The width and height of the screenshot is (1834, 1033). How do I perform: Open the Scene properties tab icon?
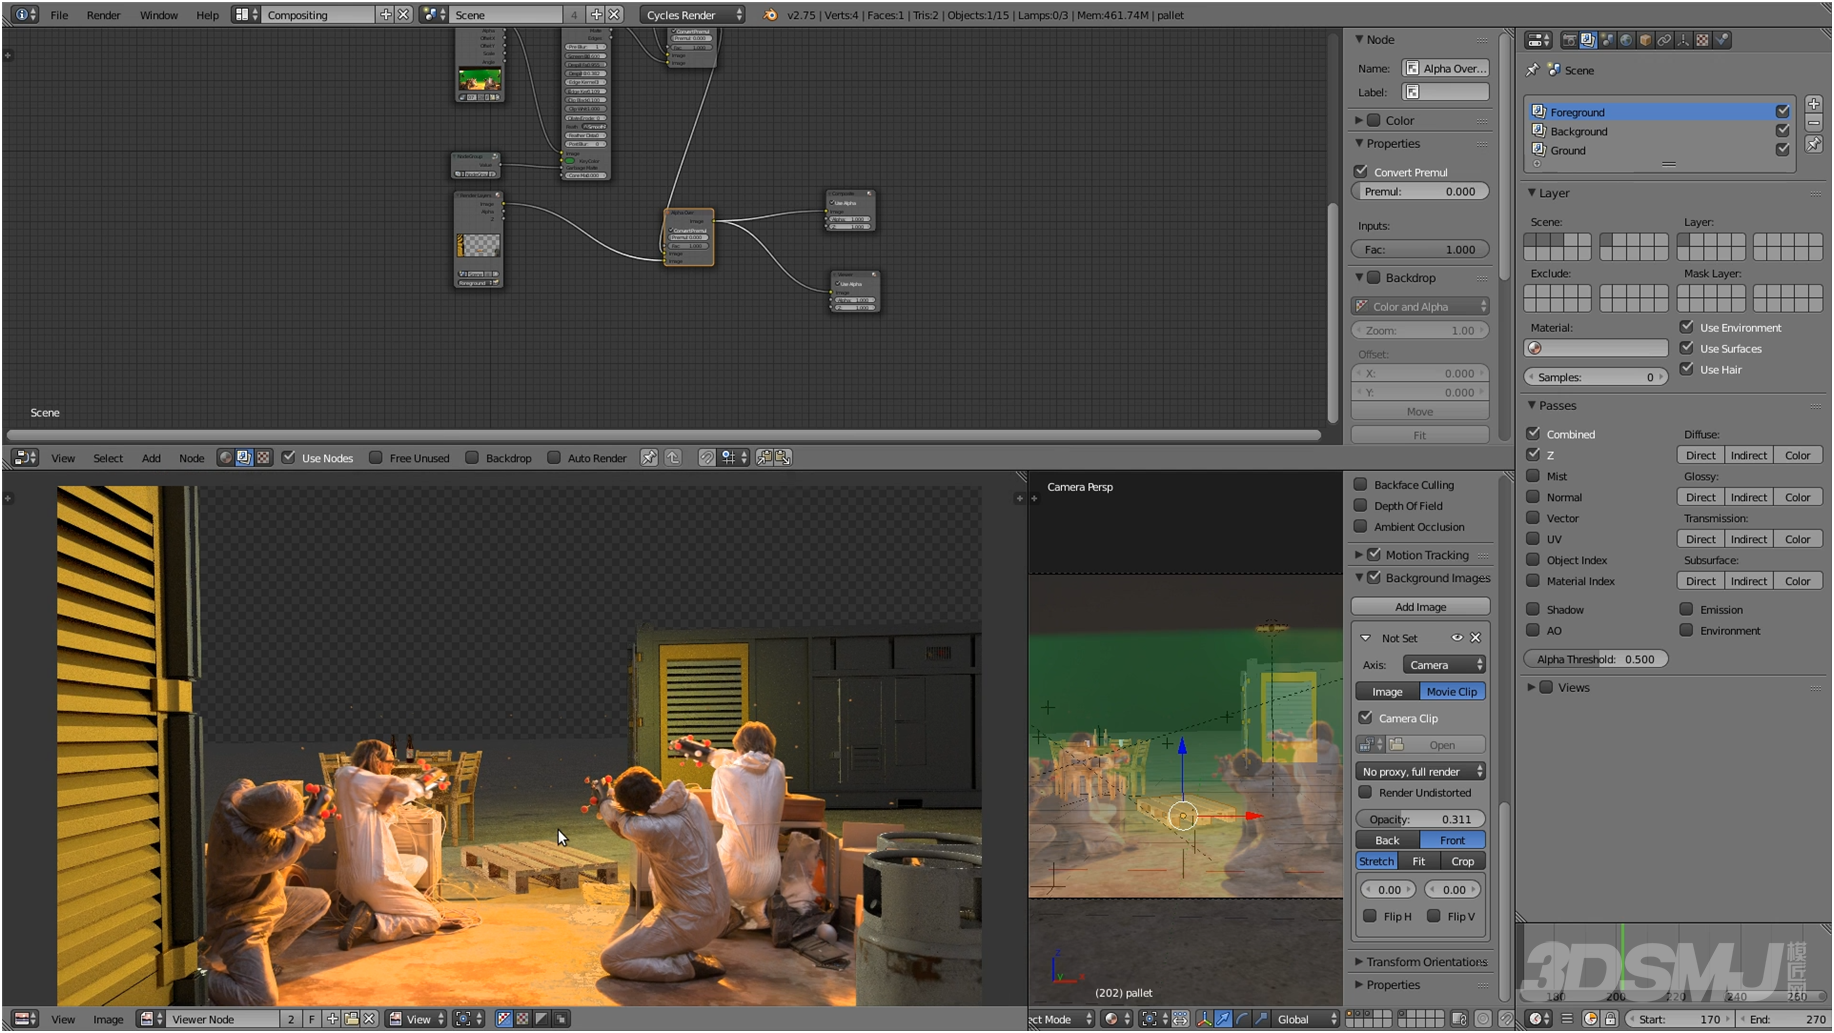(1607, 40)
